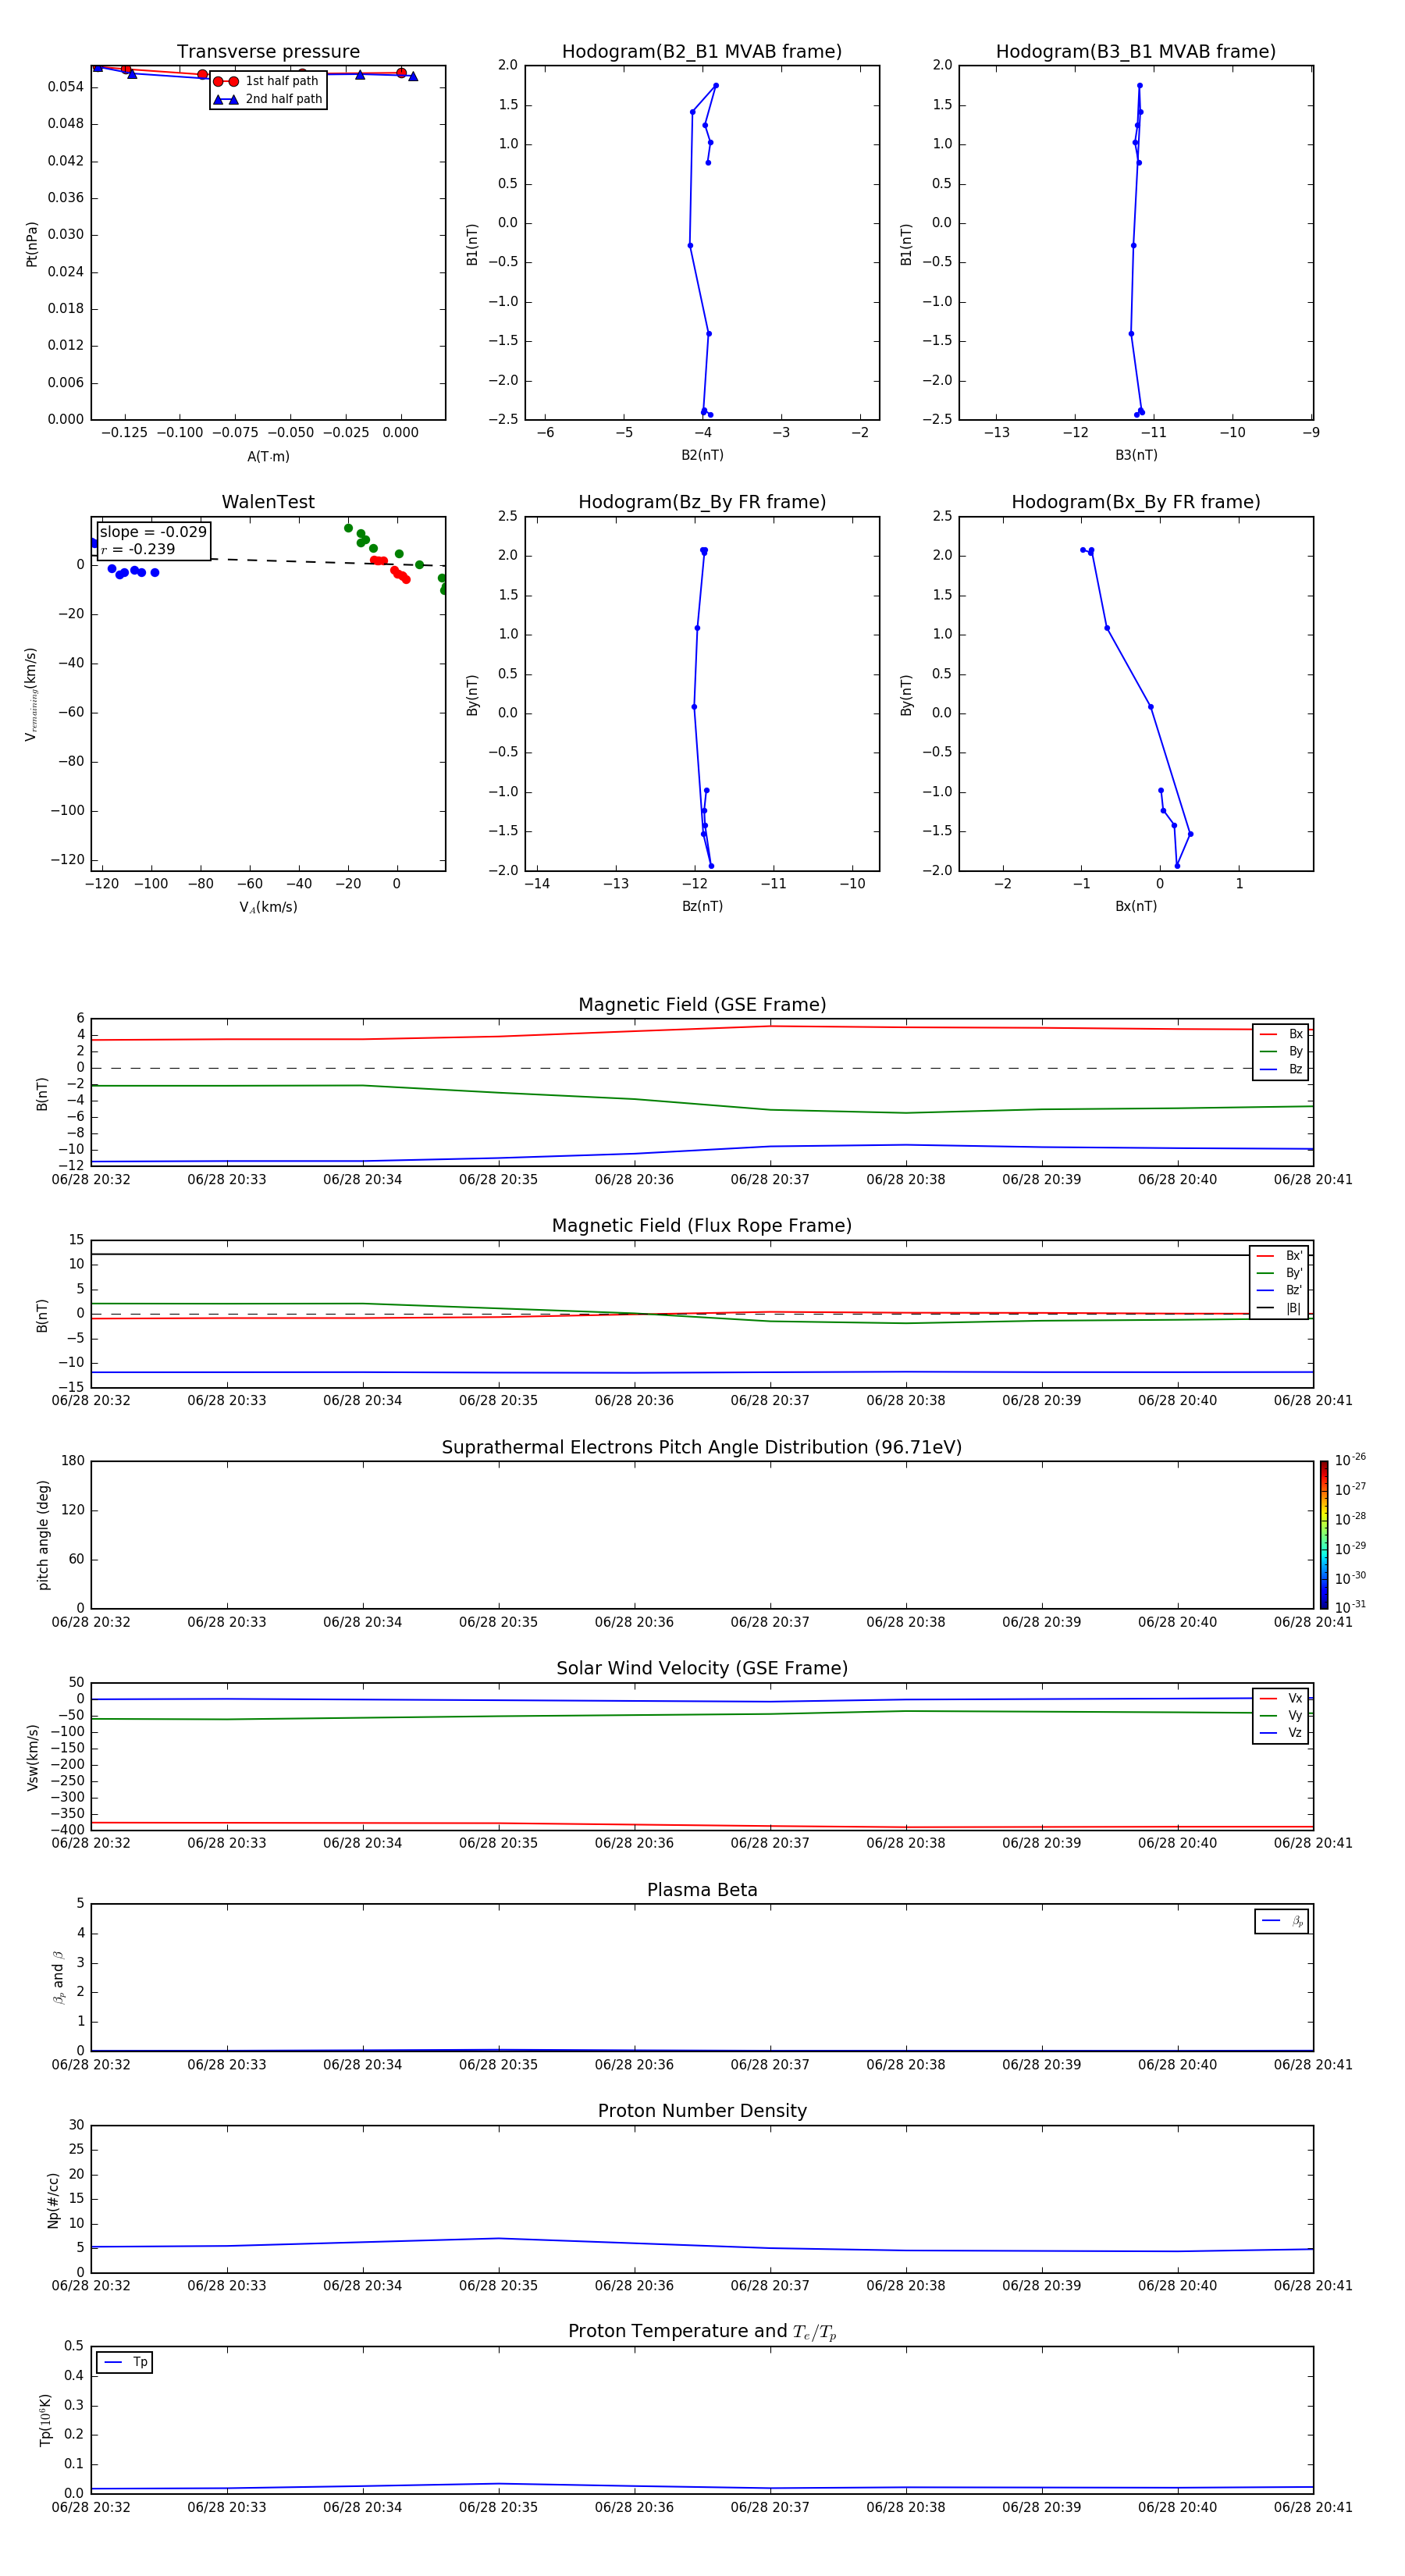Screen dimensions: 1405x2576
Task: Click the "A(T·m)" x-axis label
Action: (268, 457)
